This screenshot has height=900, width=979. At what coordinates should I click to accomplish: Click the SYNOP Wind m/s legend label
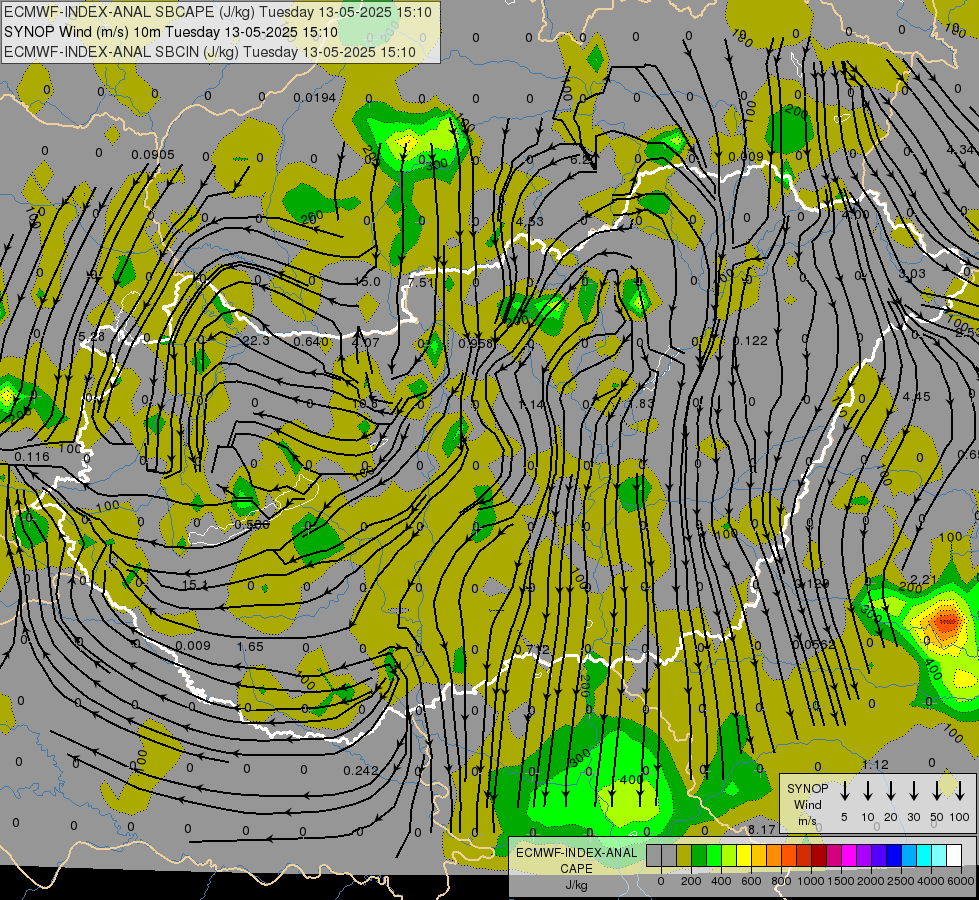[807, 804]
